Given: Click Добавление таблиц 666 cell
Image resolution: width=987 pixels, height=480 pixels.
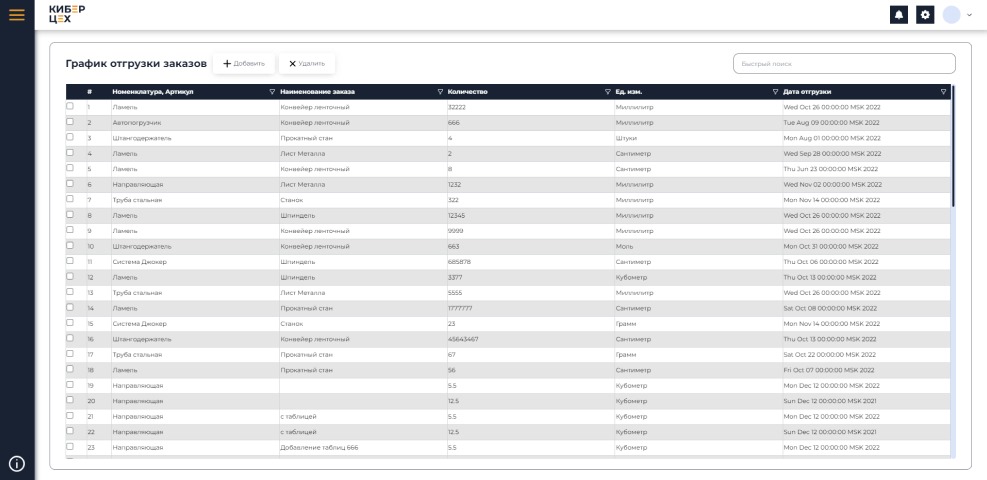Looking at the screenshot, I should coord(363,447).
